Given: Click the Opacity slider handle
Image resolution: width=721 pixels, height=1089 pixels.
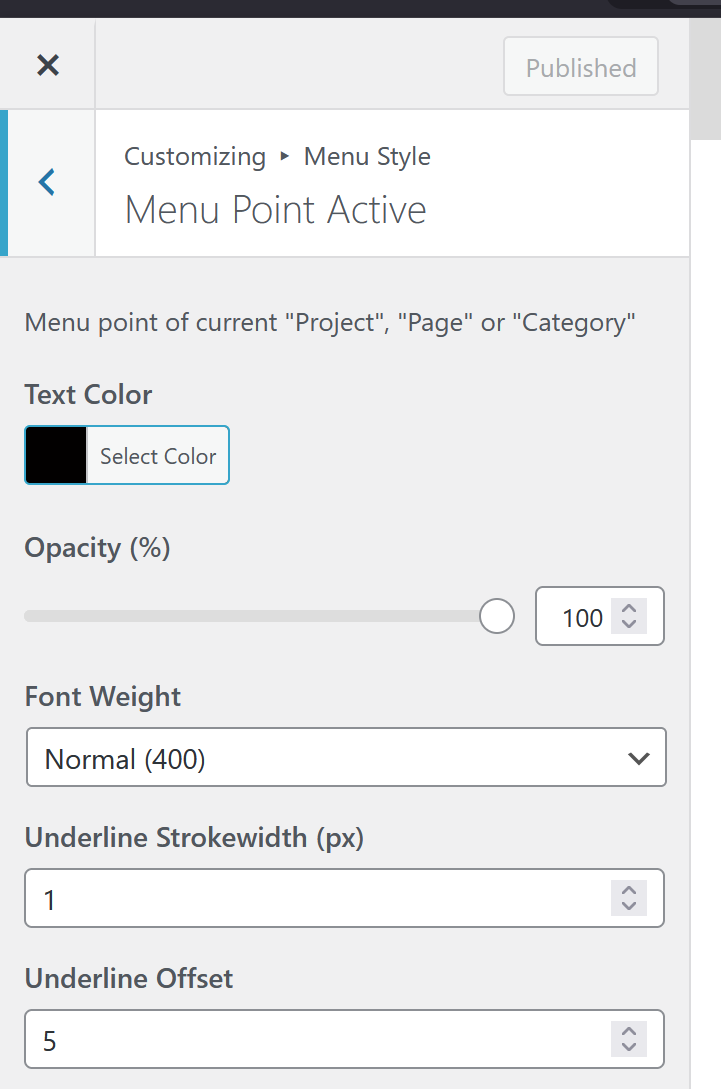Looking at the screenshot, I should (496, 617).
